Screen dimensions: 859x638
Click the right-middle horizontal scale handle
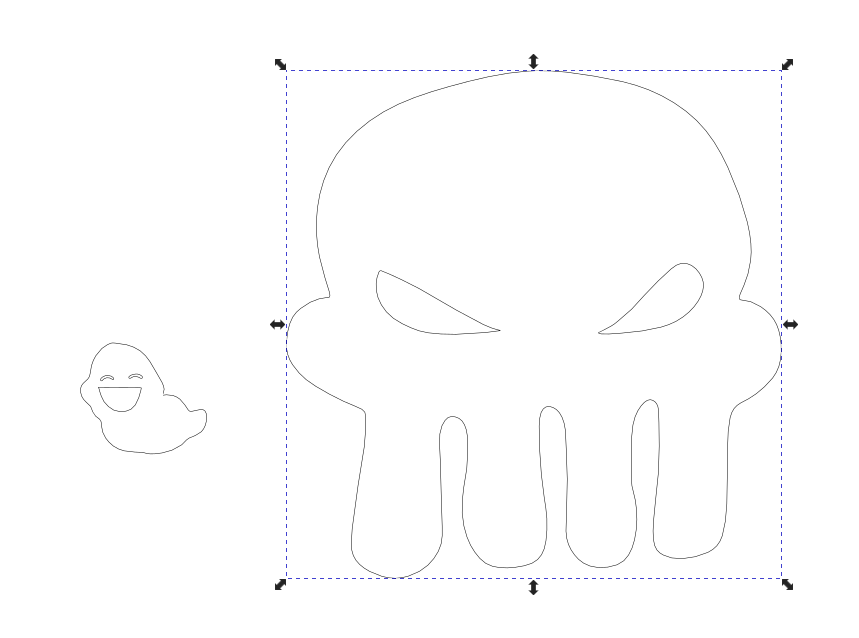pos(790,324)
